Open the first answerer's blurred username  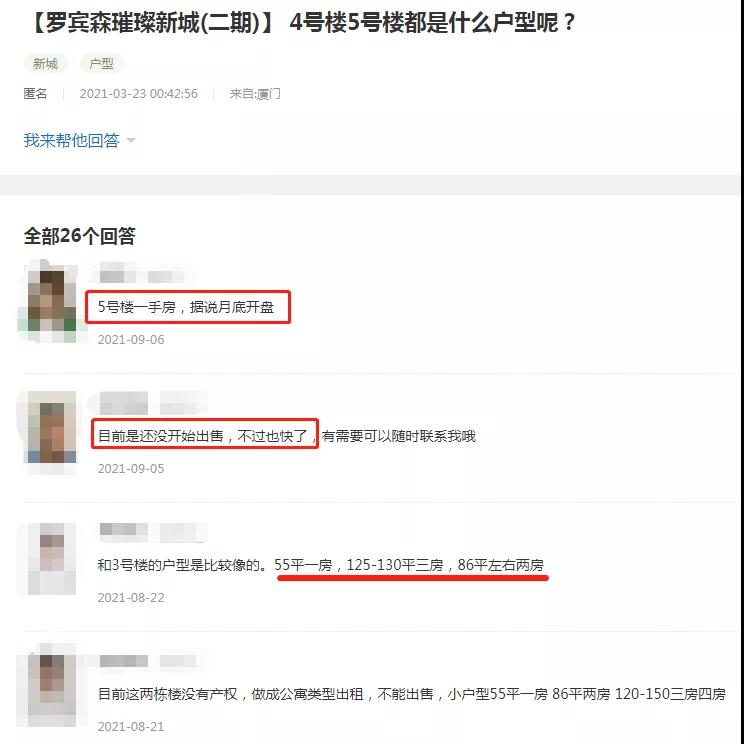tap(142, 274)
